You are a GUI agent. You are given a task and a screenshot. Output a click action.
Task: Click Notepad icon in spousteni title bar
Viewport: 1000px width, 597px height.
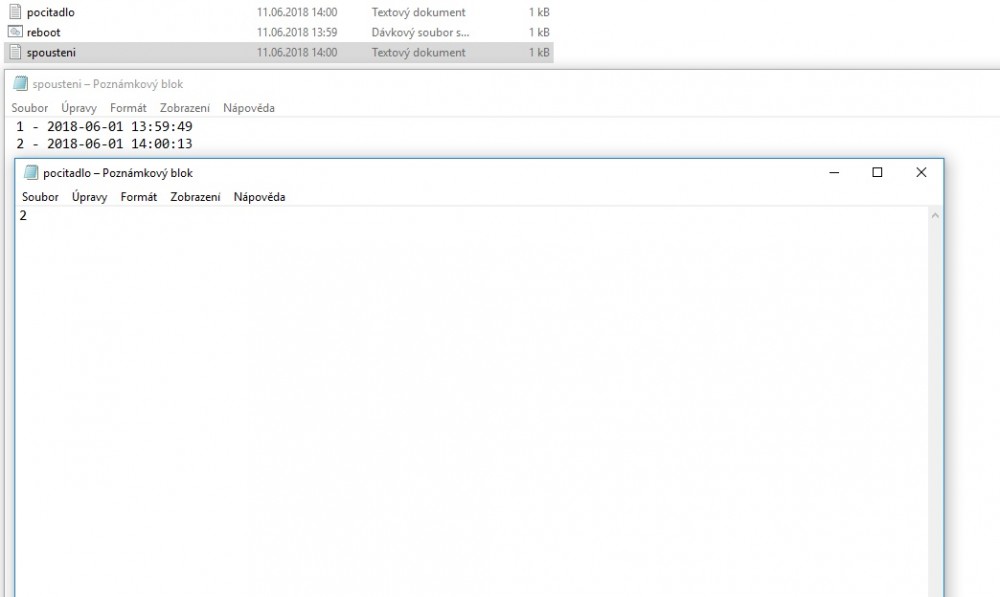click(x=20, y=84)
